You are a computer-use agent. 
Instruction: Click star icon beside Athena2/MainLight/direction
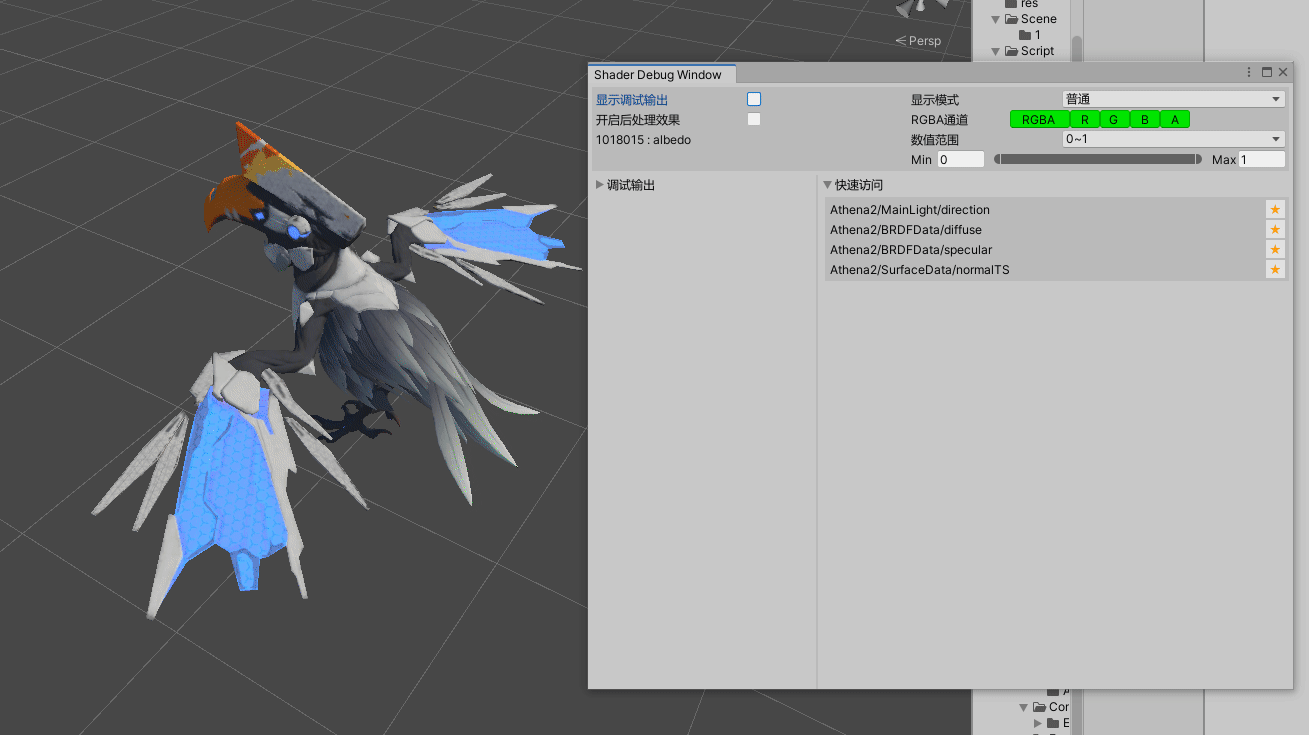(1274, 210)
